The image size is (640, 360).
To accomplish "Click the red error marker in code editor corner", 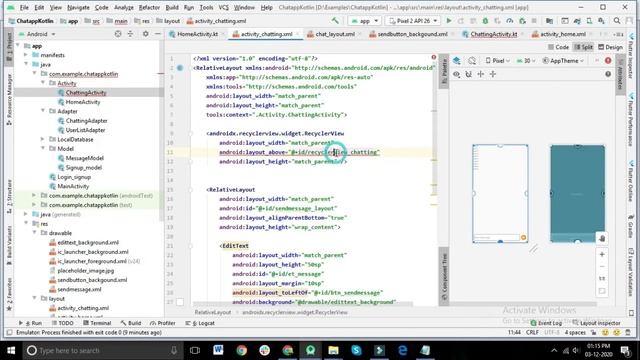I will (433, 57).
